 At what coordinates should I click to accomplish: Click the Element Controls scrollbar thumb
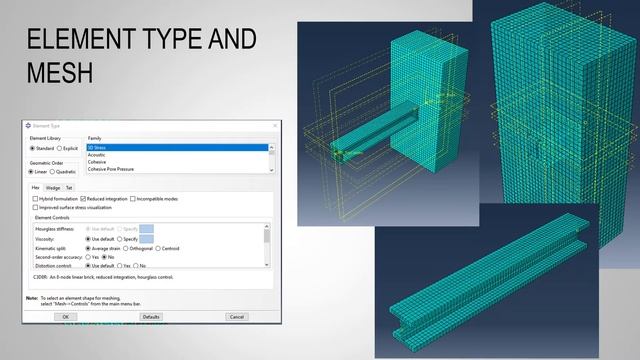tap(267, 236)
